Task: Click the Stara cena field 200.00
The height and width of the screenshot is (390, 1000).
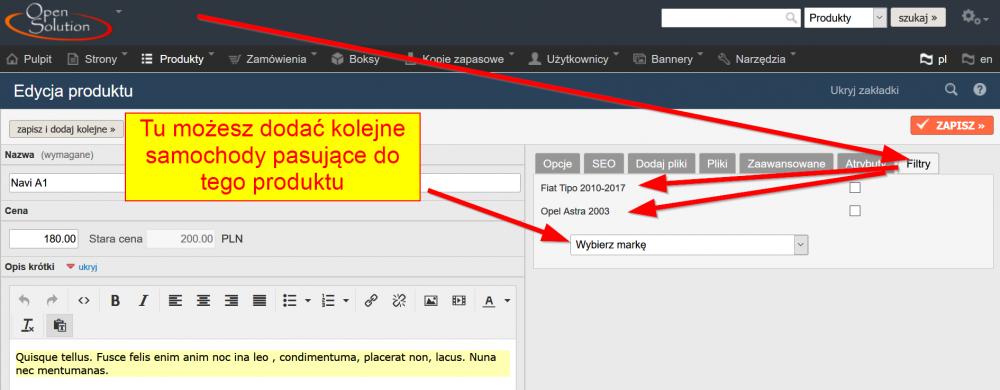Action: point(181,239)
